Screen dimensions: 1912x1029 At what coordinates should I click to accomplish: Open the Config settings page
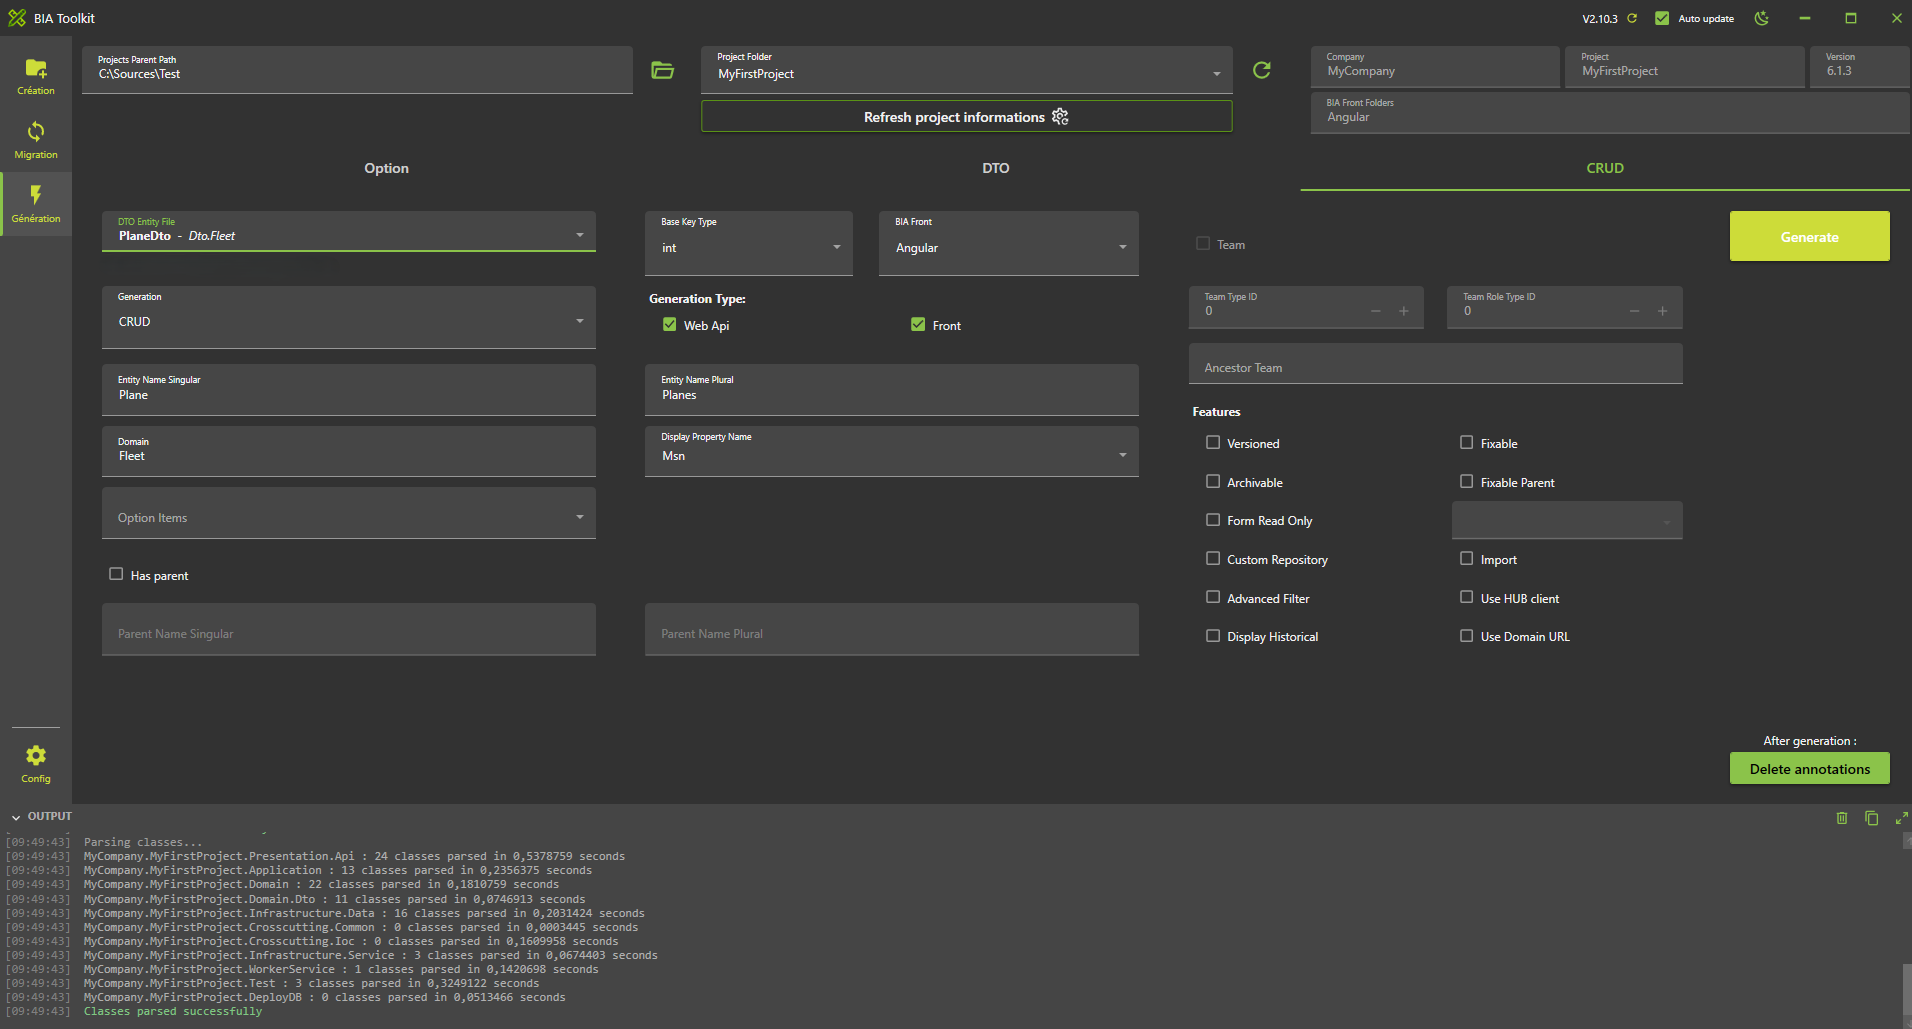coord(36,764)
